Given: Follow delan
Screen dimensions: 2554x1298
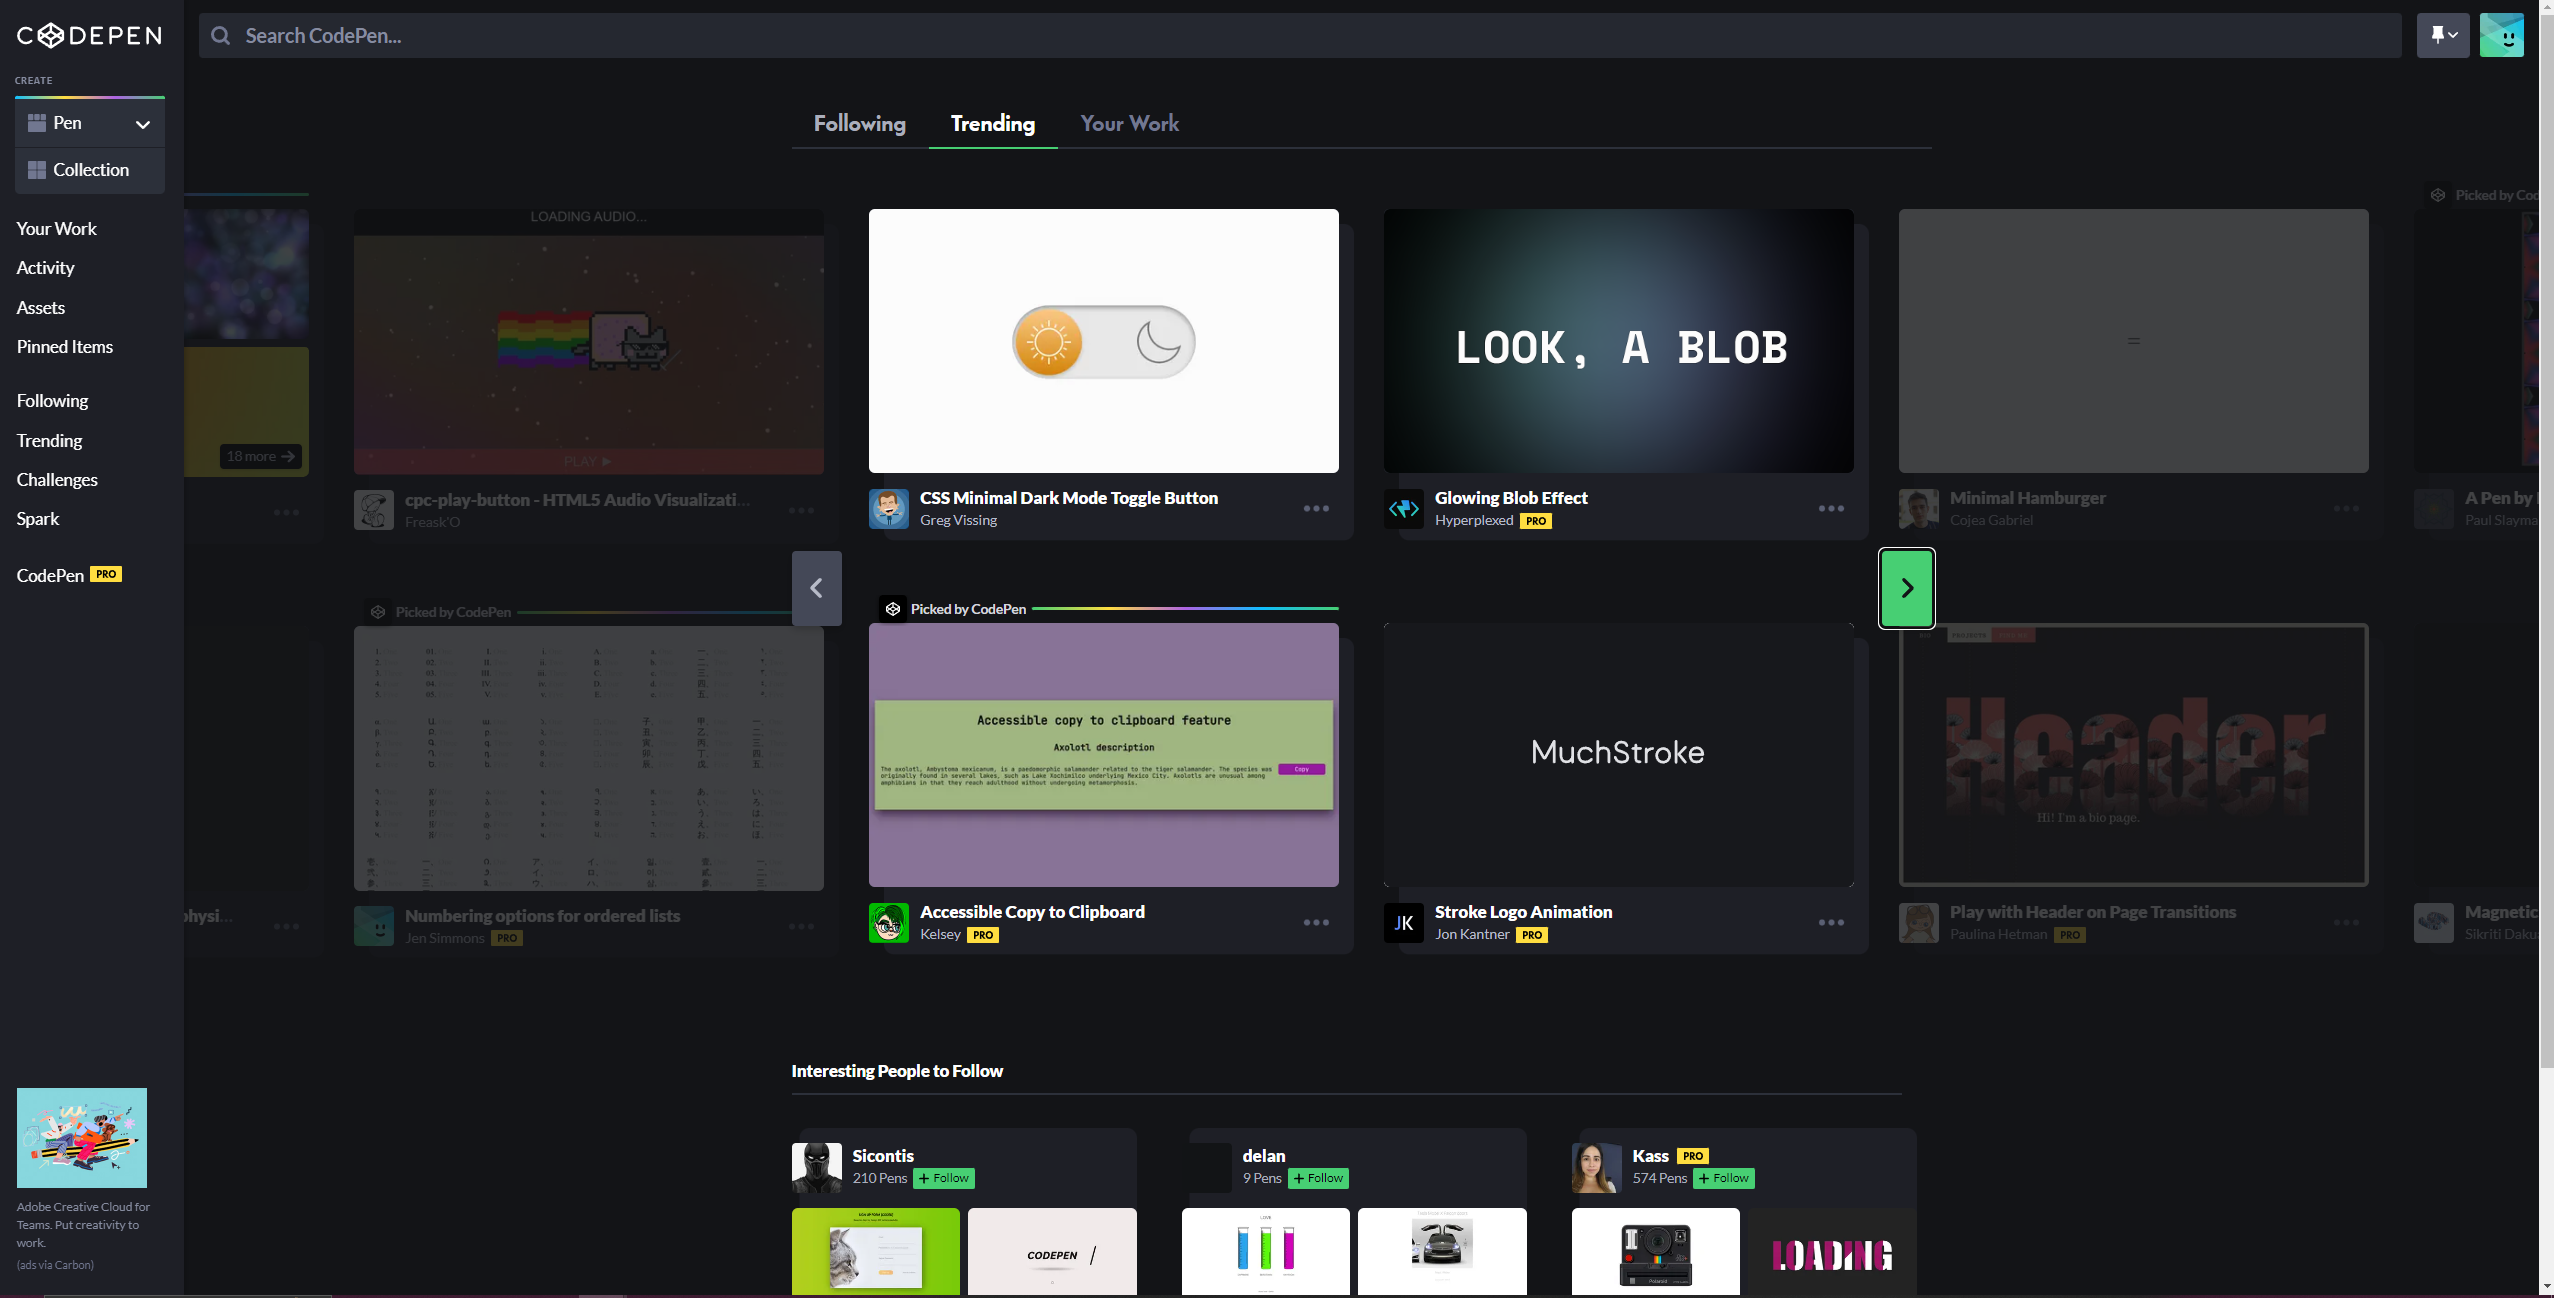Looking at the screenshot, I should coord(1318,1178).
